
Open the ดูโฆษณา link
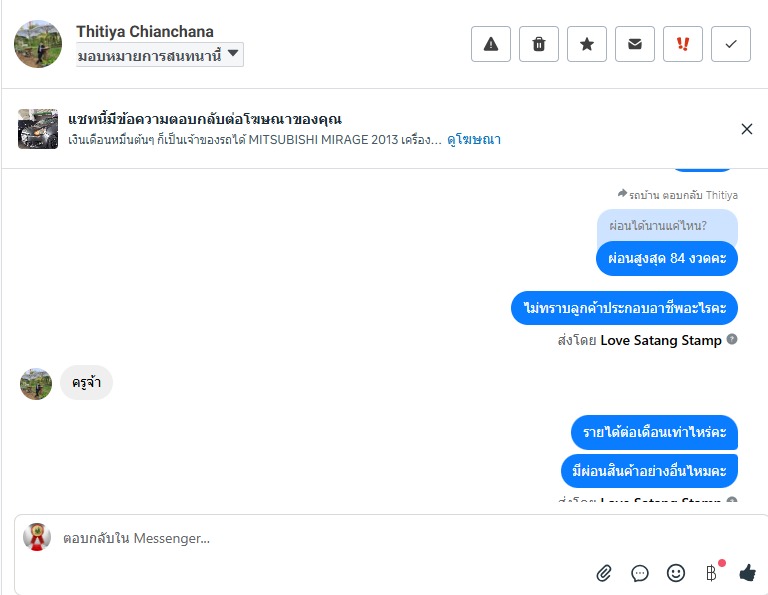click(x=474, y=140)
